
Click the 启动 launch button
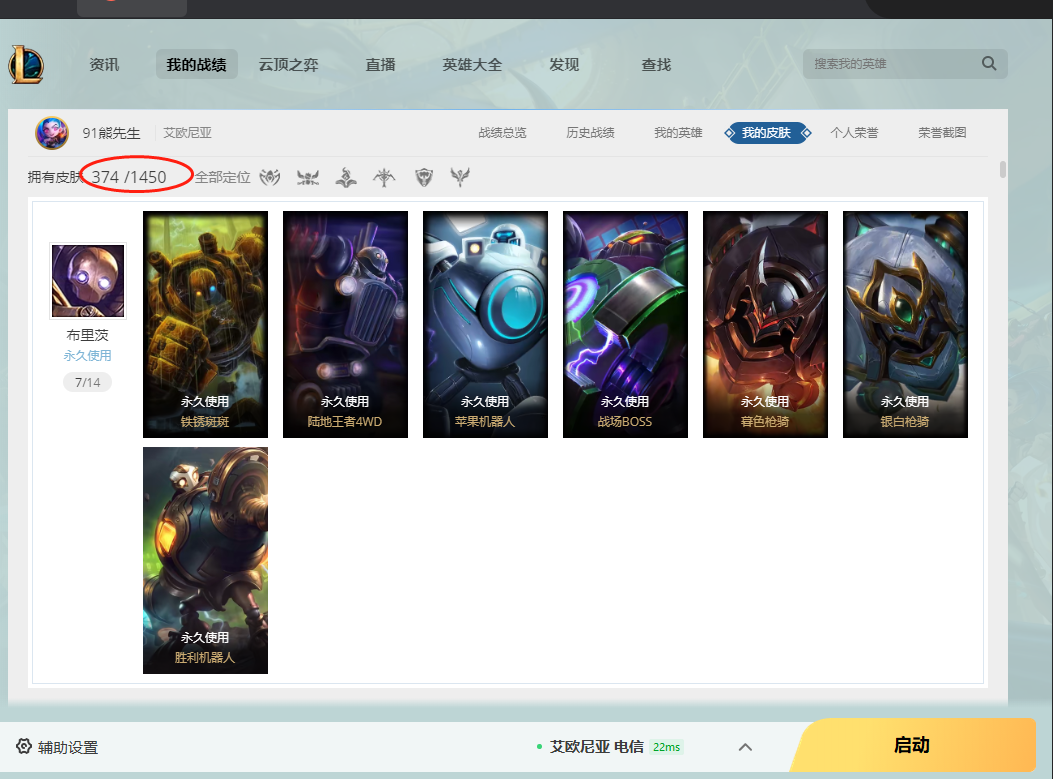[913, 745]
